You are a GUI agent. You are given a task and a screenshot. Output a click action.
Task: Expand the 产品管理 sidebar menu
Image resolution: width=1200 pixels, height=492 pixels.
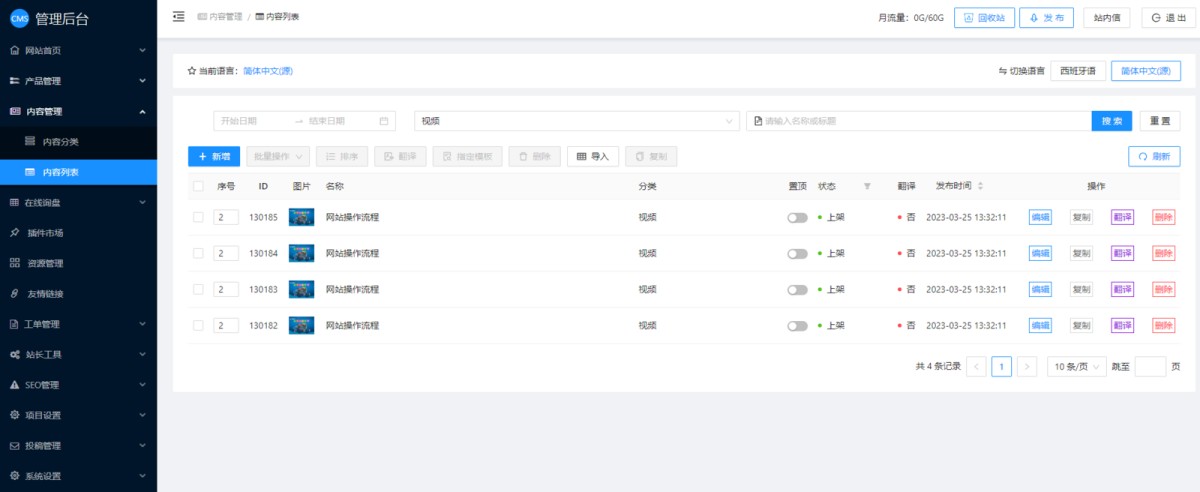pyautogui.click(x=78, y=81)
